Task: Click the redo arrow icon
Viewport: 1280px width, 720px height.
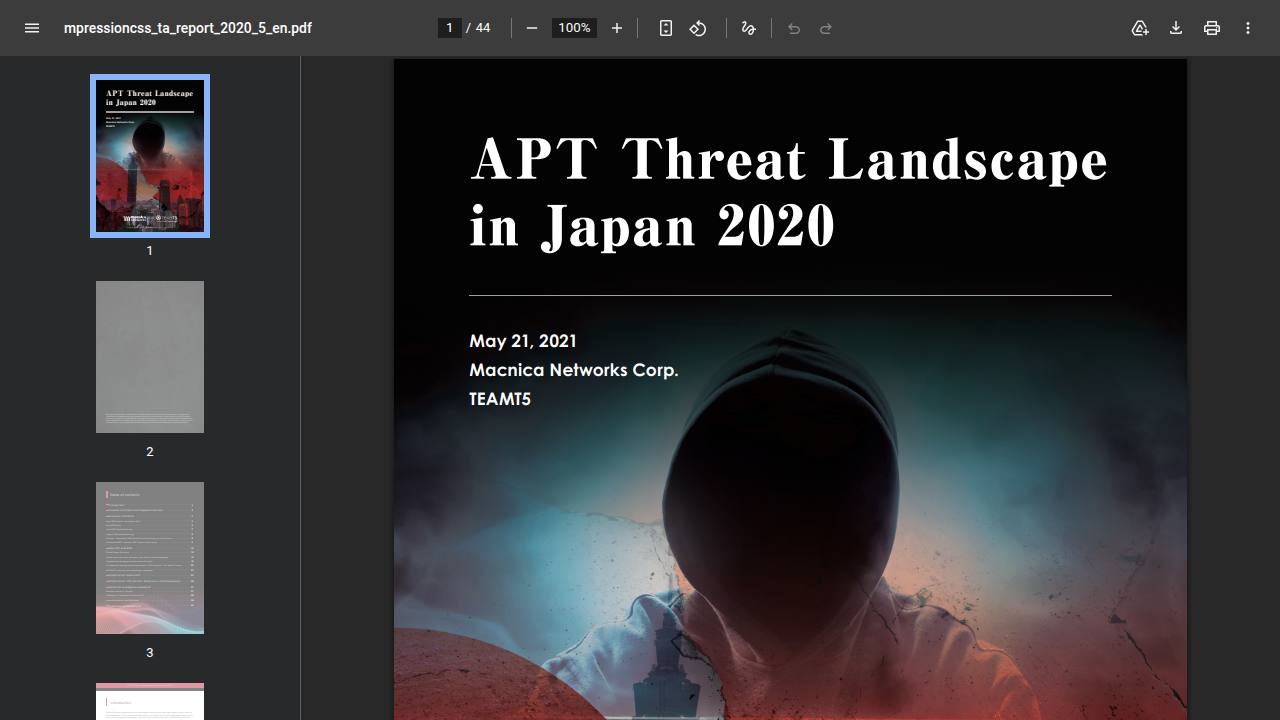Action: click(826, 28)
